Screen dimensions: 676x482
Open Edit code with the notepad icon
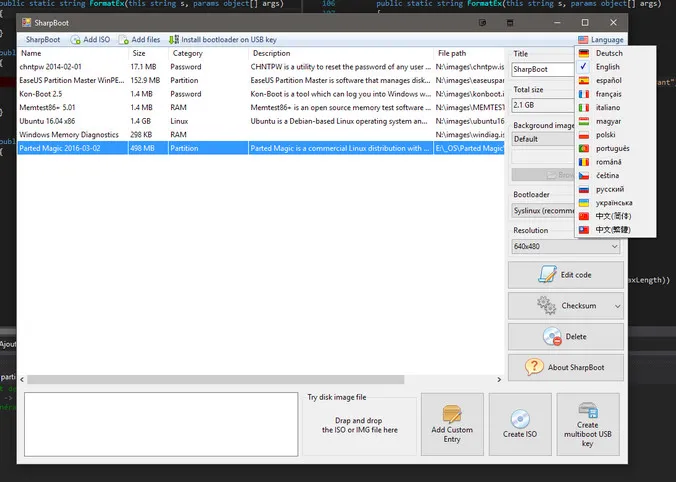tap(548, 275)
